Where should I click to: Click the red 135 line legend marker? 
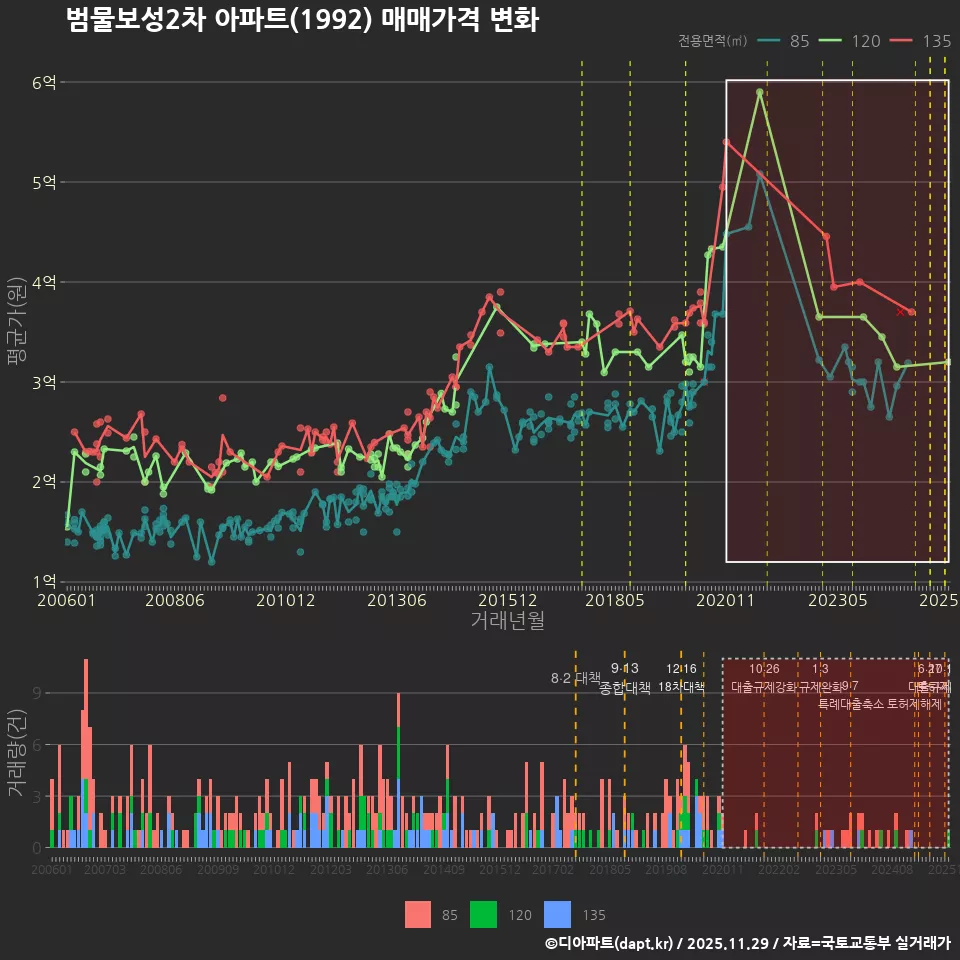[904, 41]
